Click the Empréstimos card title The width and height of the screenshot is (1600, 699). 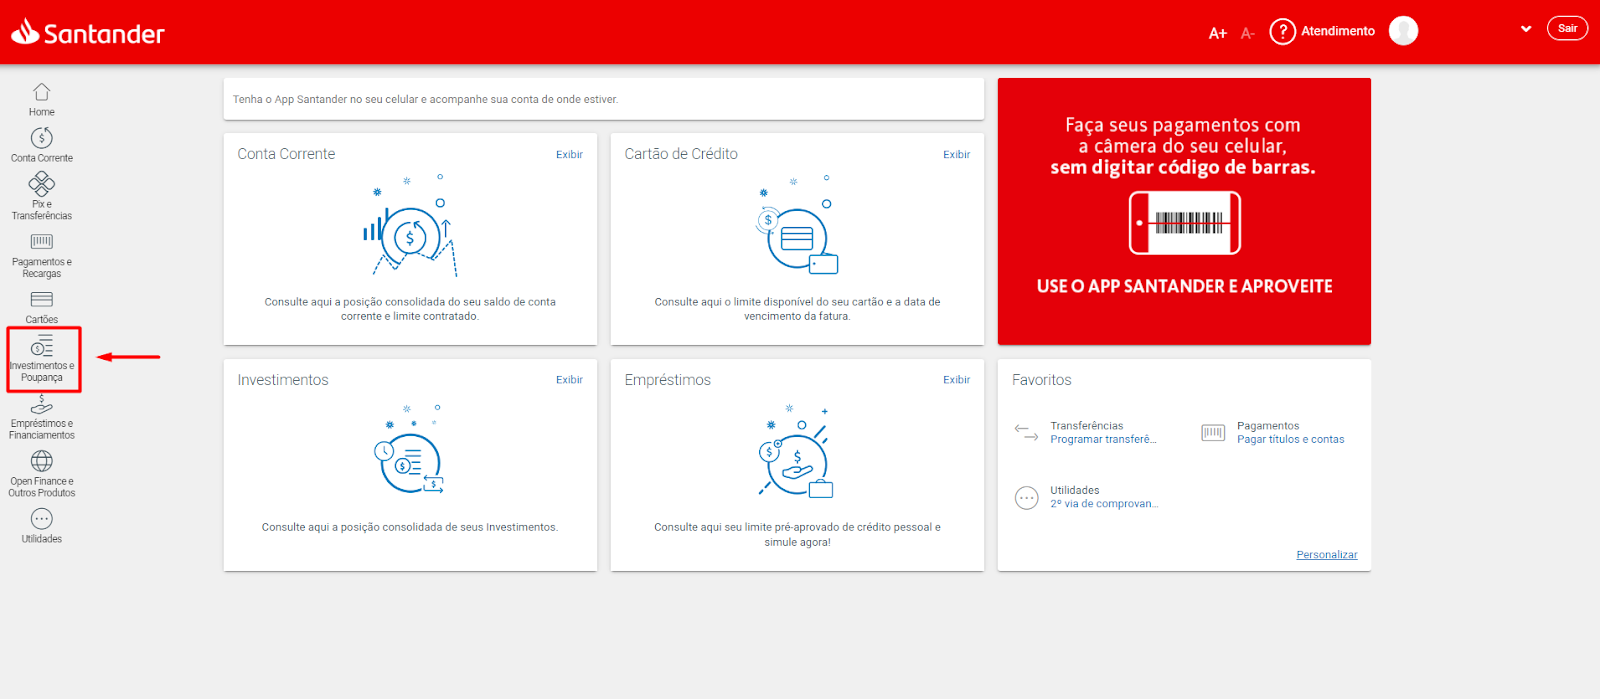coord(667,380)
